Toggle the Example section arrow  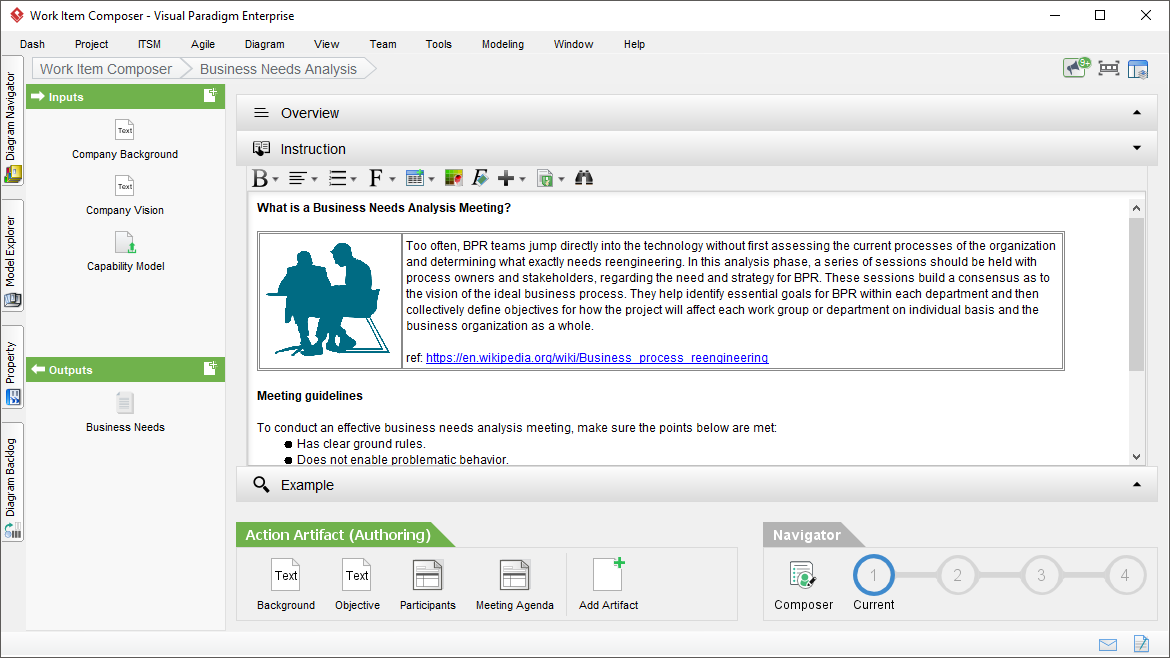tap(1136, 484)
